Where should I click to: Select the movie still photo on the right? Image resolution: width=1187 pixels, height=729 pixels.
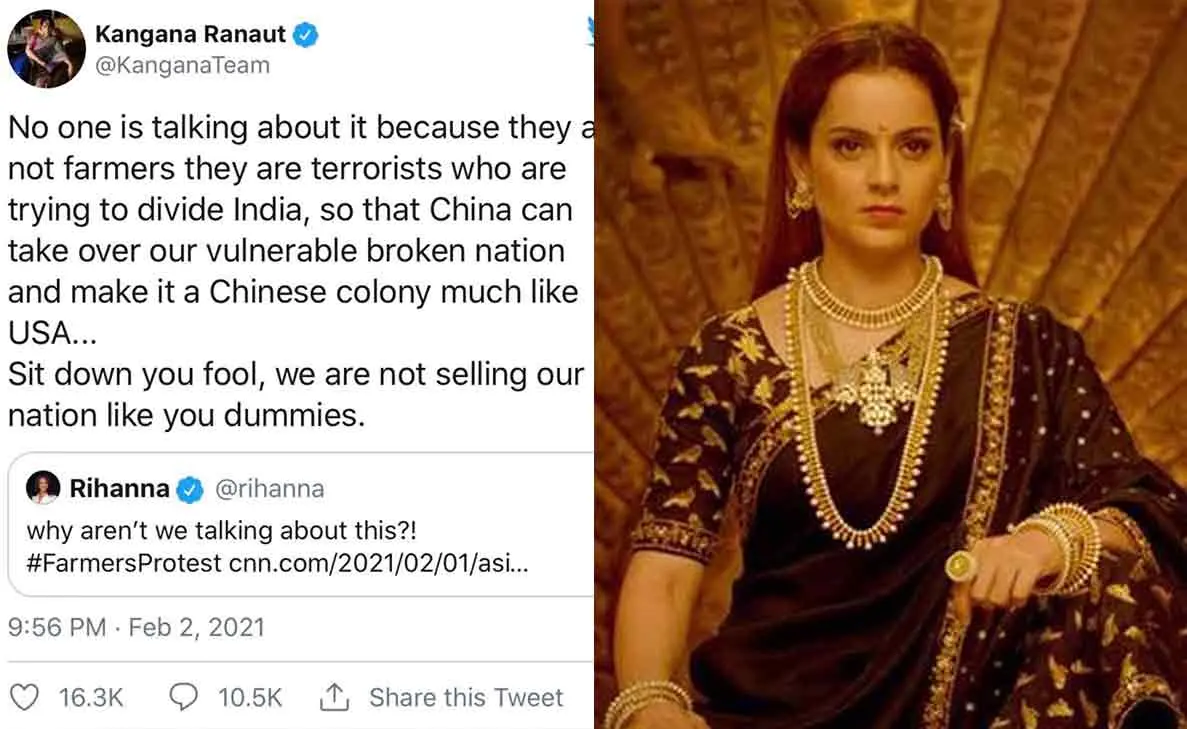pyautogui.click(x=890, y=364)
